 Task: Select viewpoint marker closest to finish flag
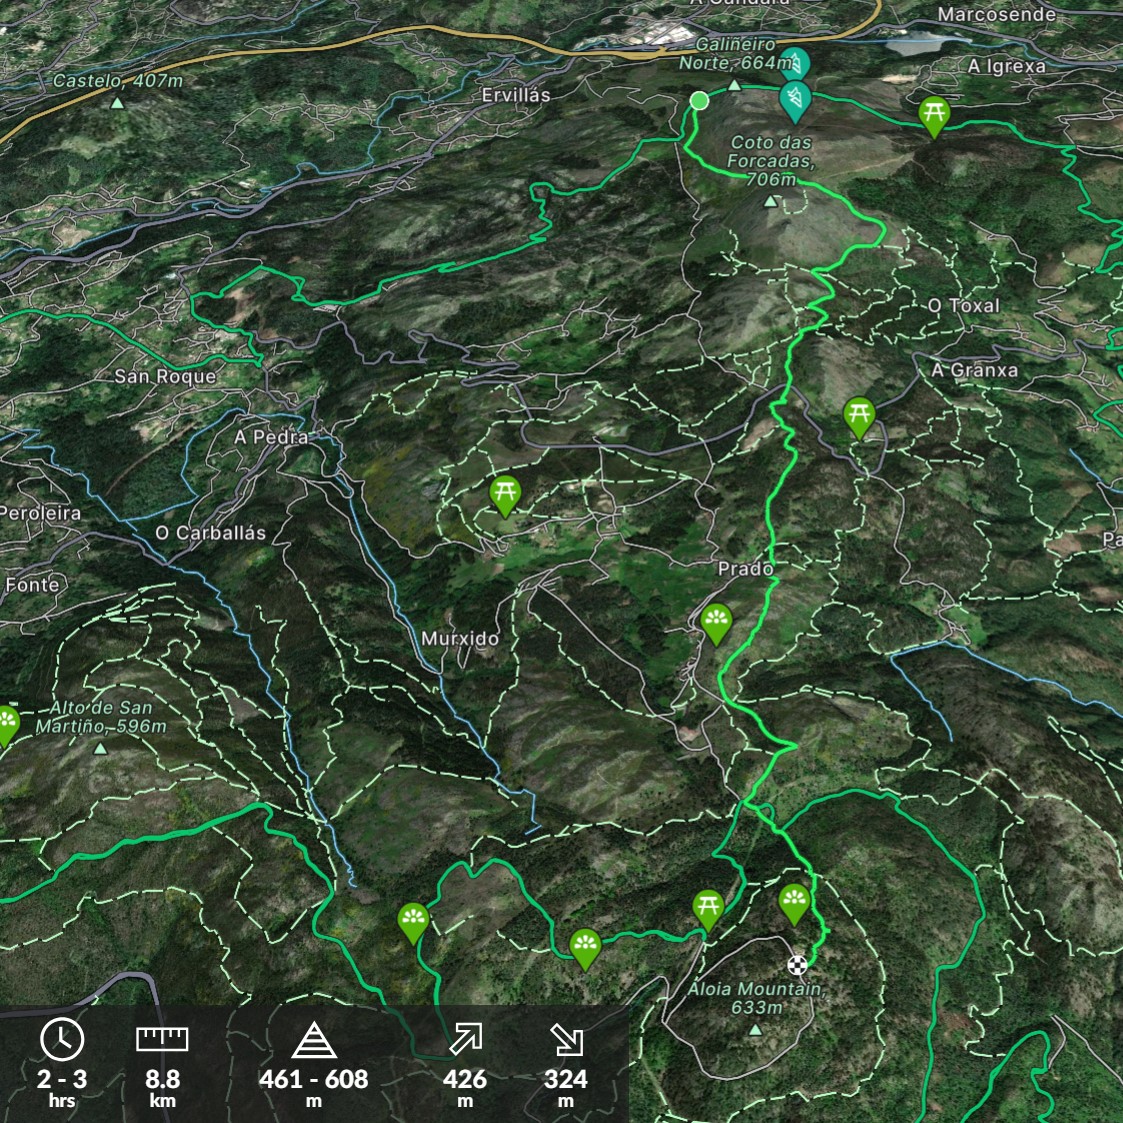click(x=794, y=901)
